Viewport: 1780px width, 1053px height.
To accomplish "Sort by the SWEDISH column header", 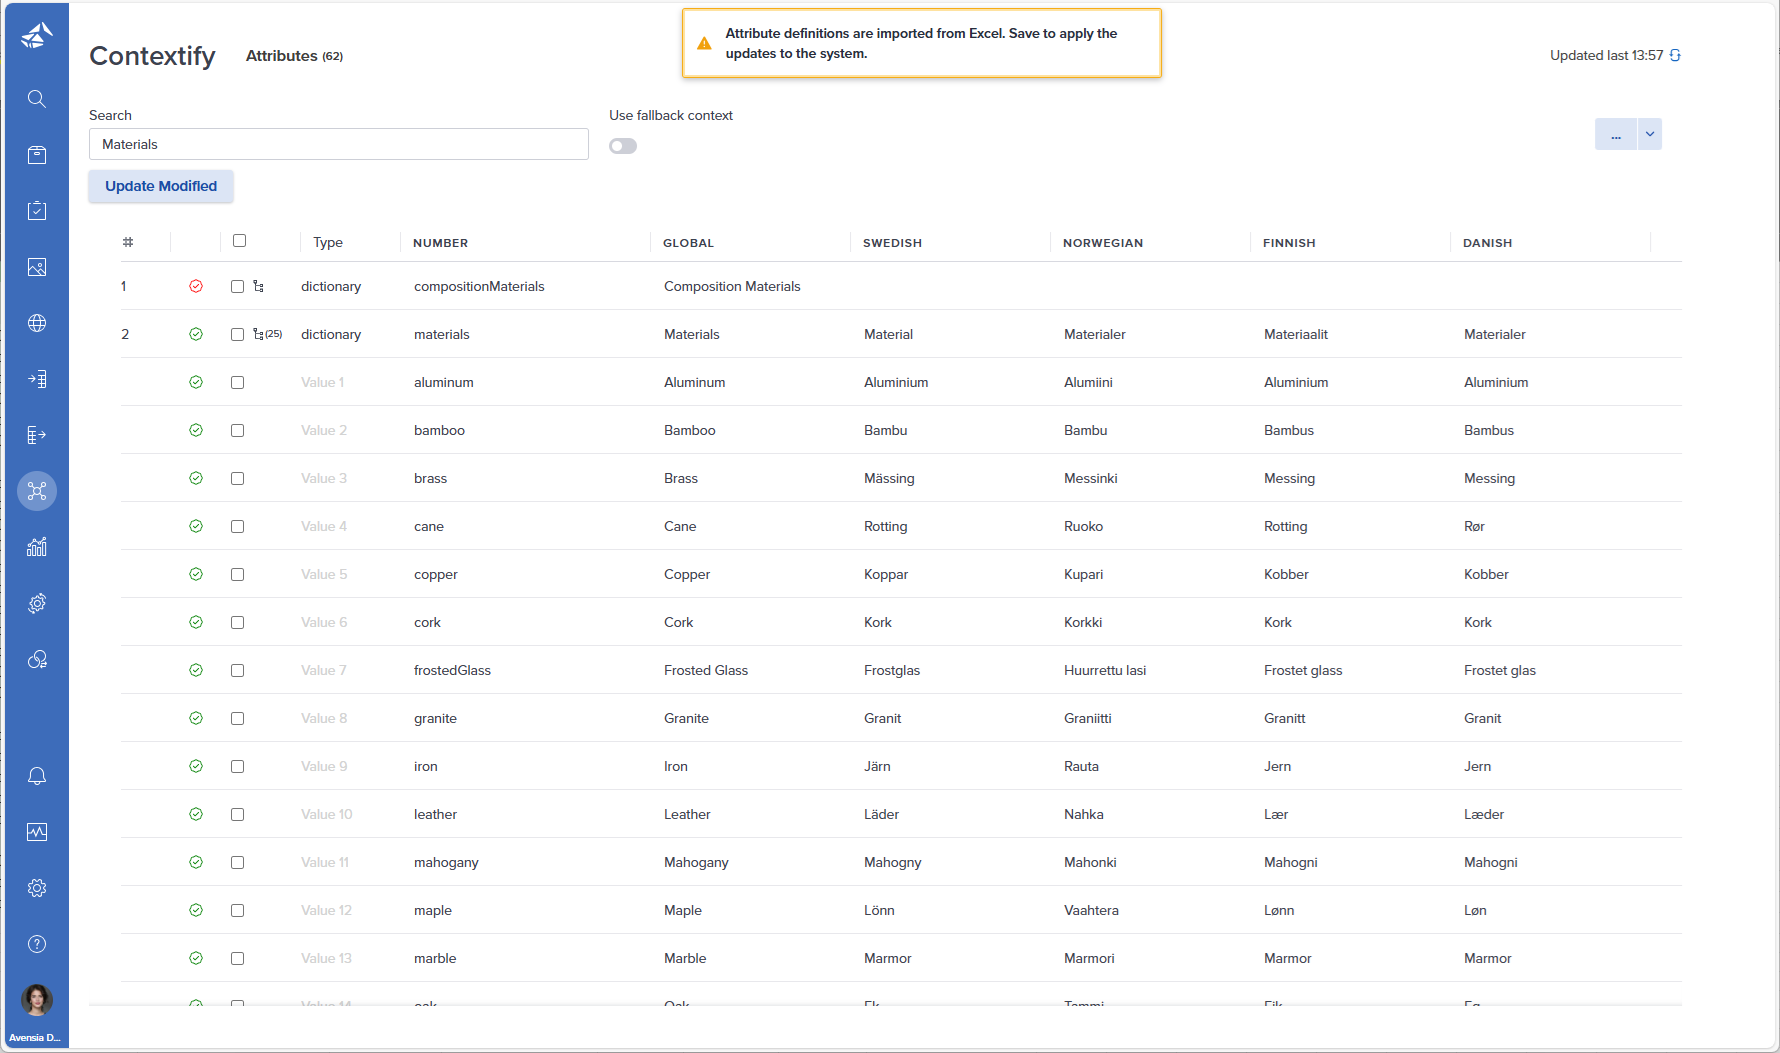I will (892, 243).
